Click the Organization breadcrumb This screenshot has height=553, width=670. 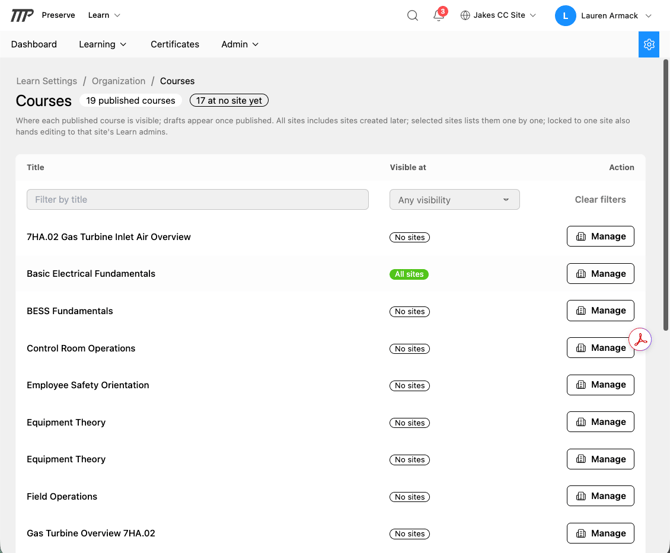click(x=118, y=81)
